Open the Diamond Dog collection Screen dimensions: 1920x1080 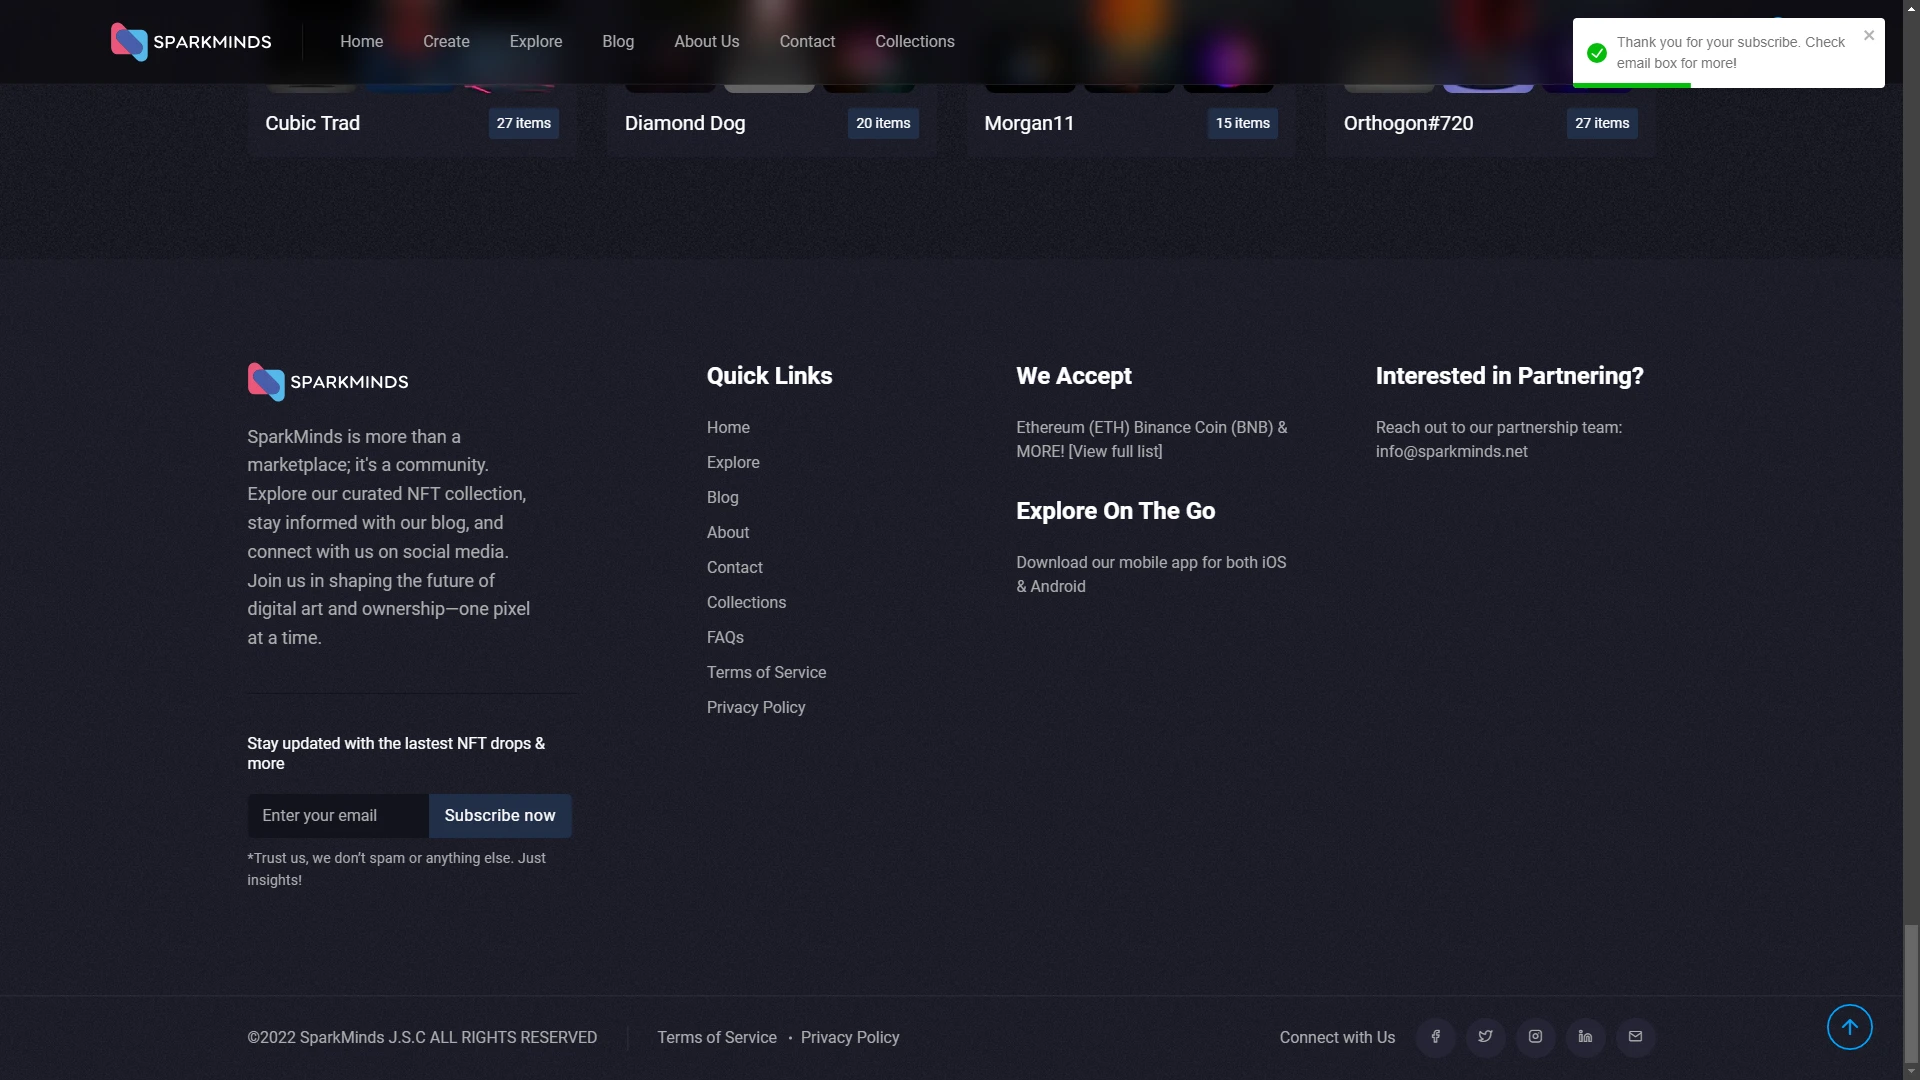click(685, 123)
